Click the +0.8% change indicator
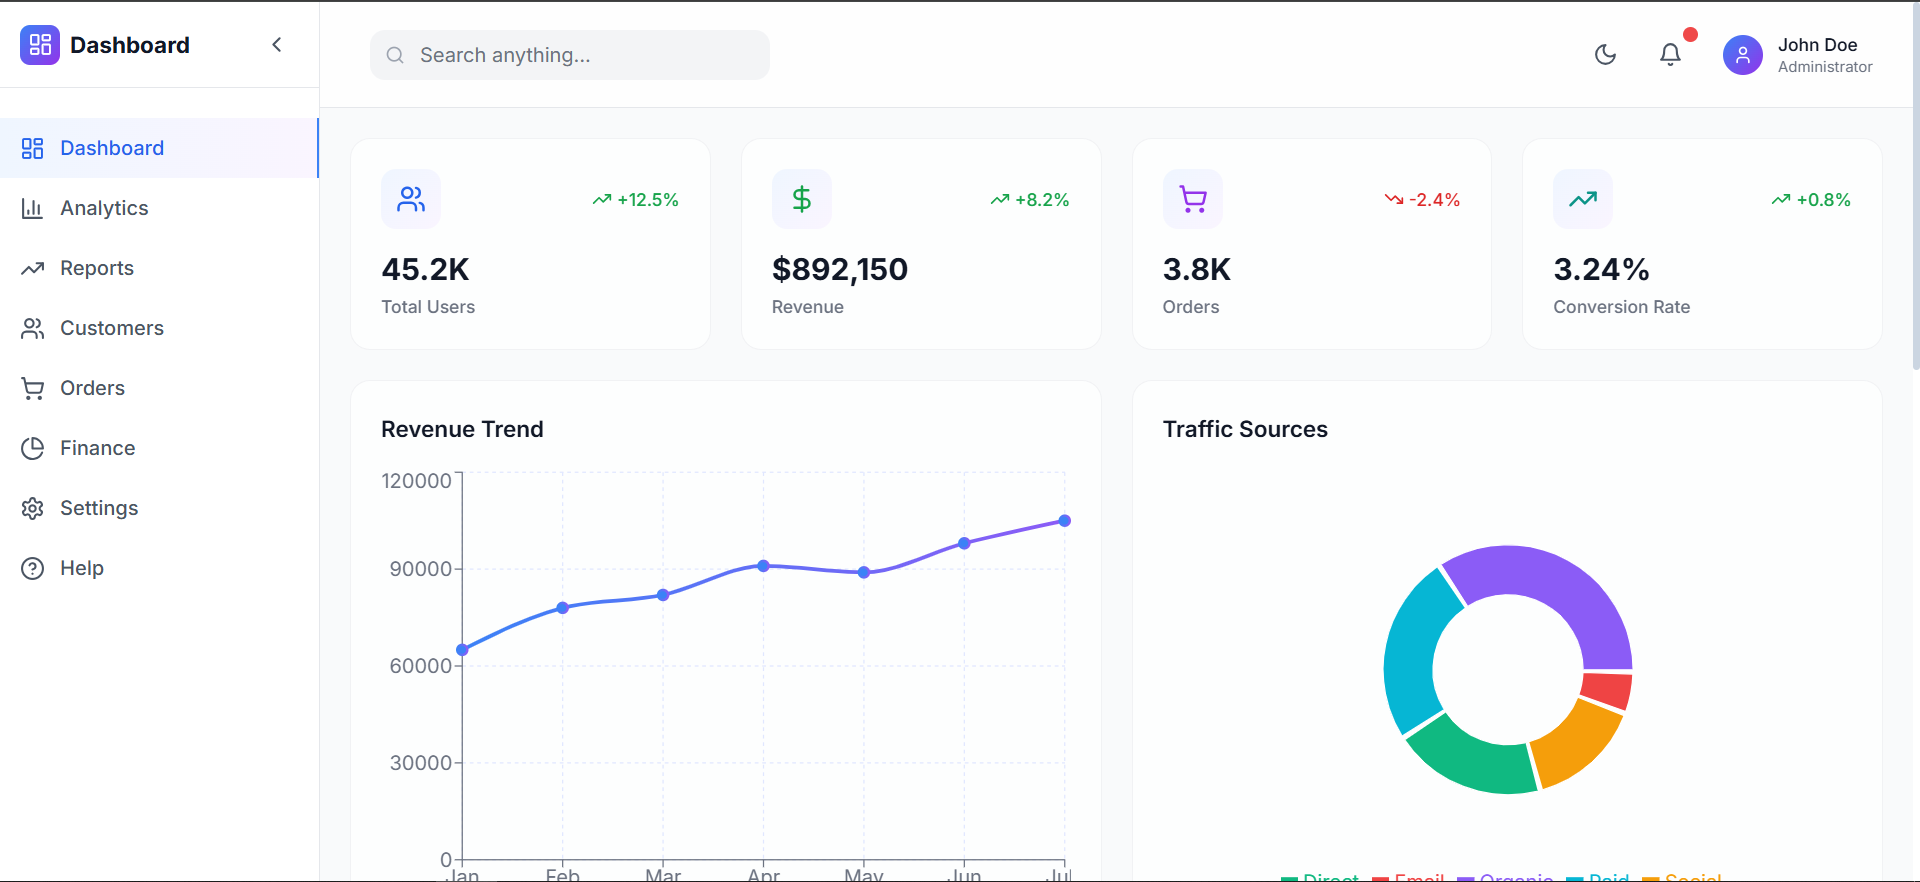Image resolution: width=1920 pixels, height=882 pixels. 1811,200
